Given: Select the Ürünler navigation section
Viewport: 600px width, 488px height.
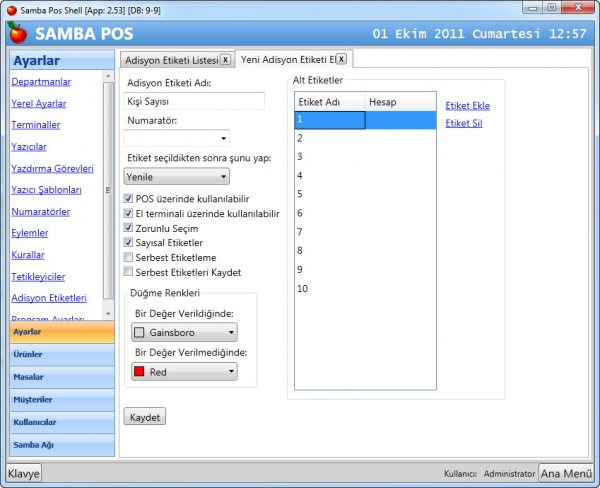Looking at the screenshot, I should 62,354.
